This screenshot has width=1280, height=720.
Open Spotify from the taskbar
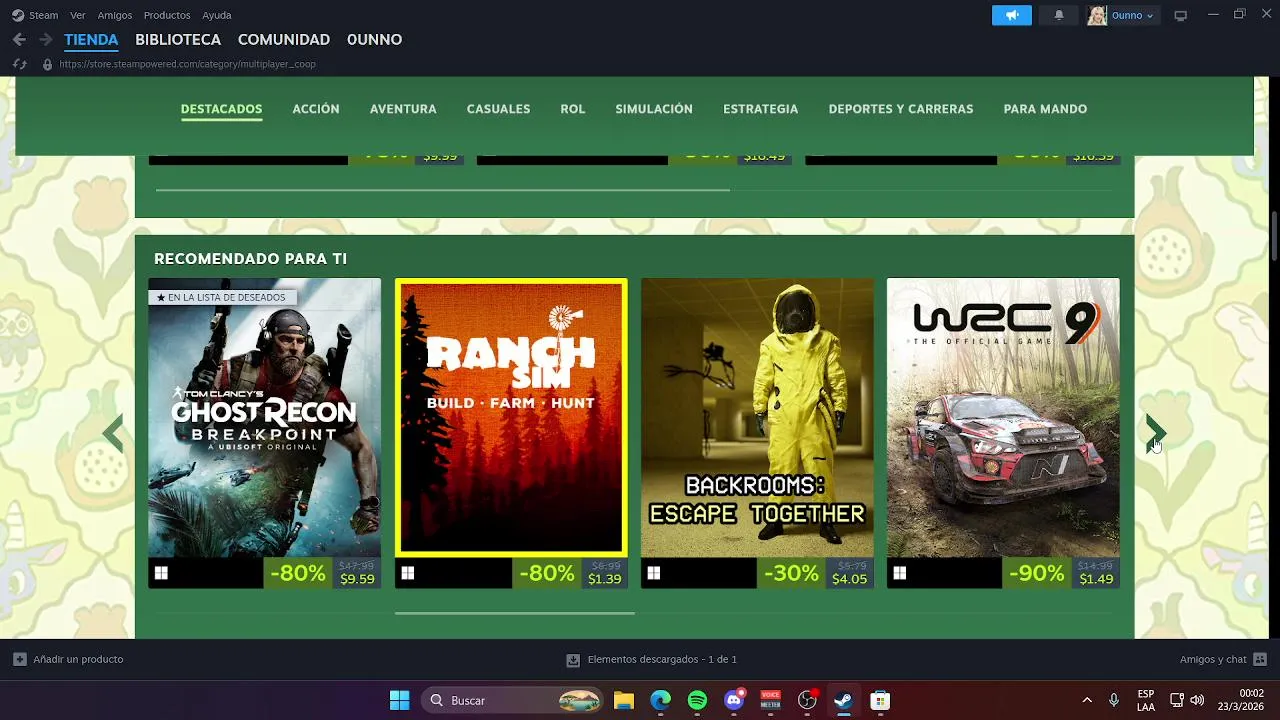[698, 700]
